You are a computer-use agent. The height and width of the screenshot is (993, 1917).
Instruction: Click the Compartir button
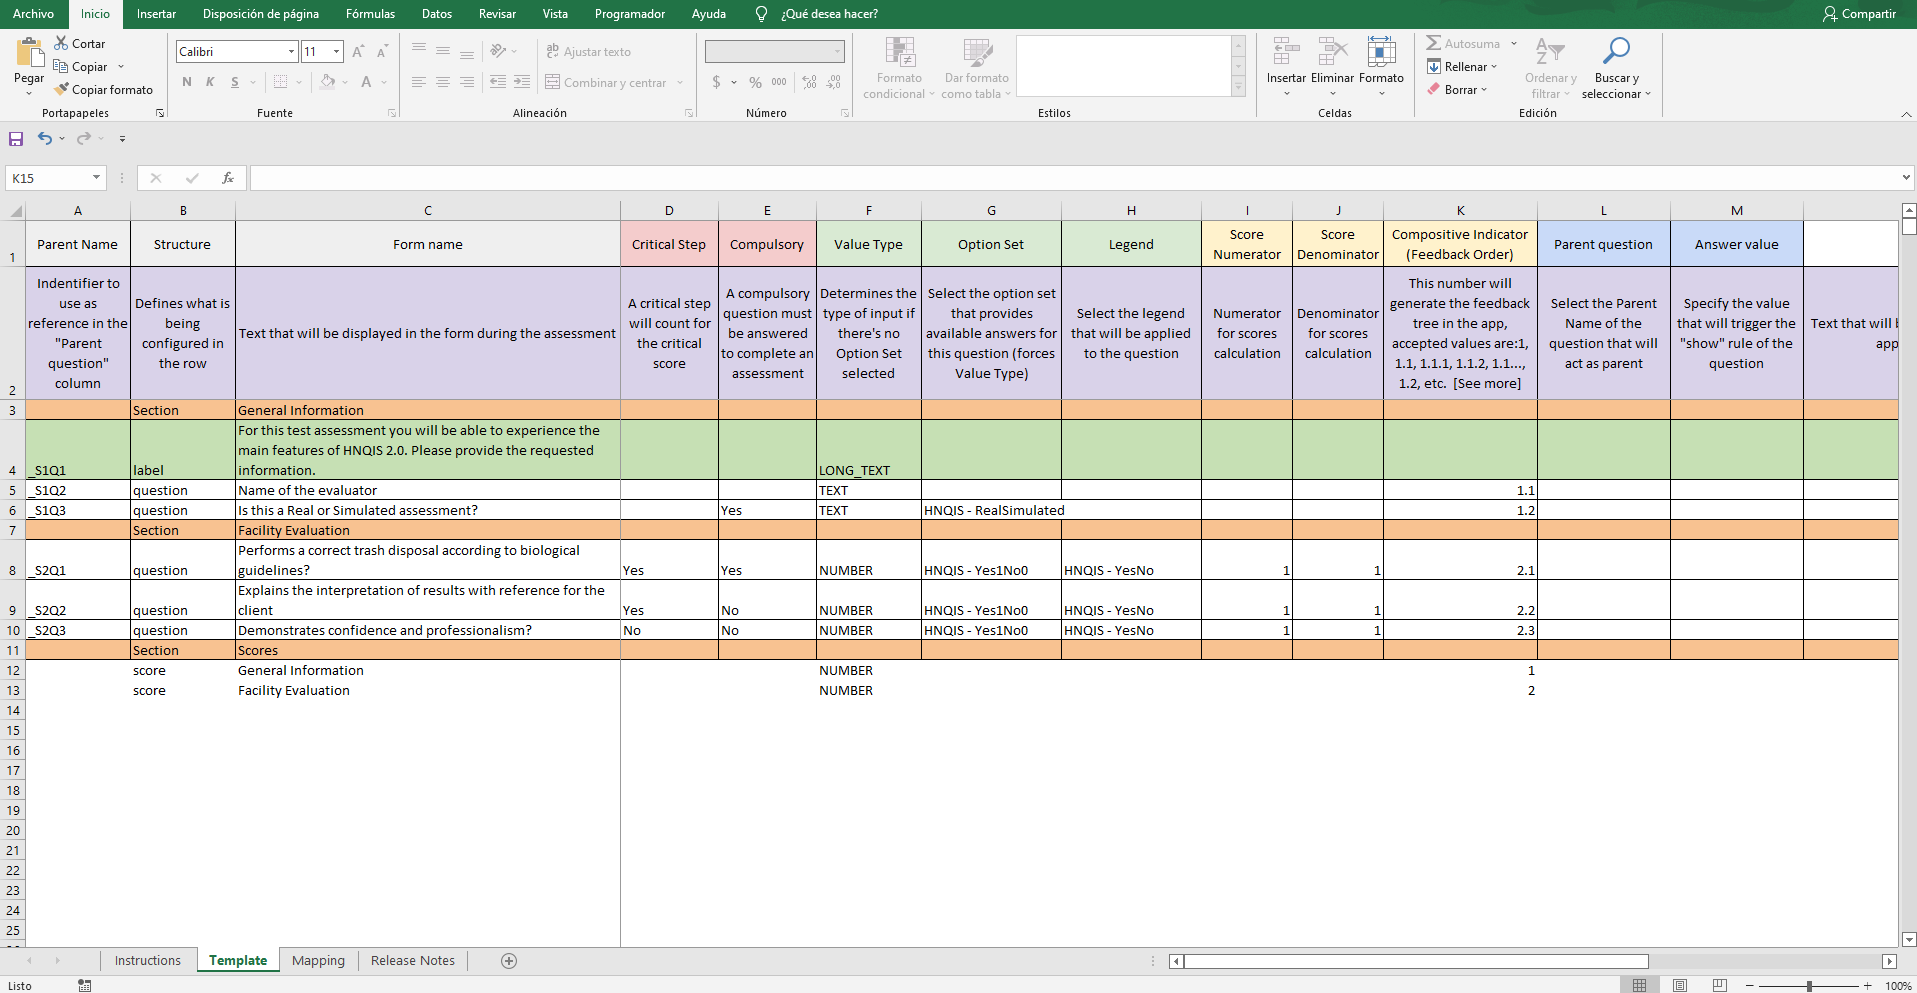coord(1859,14)
